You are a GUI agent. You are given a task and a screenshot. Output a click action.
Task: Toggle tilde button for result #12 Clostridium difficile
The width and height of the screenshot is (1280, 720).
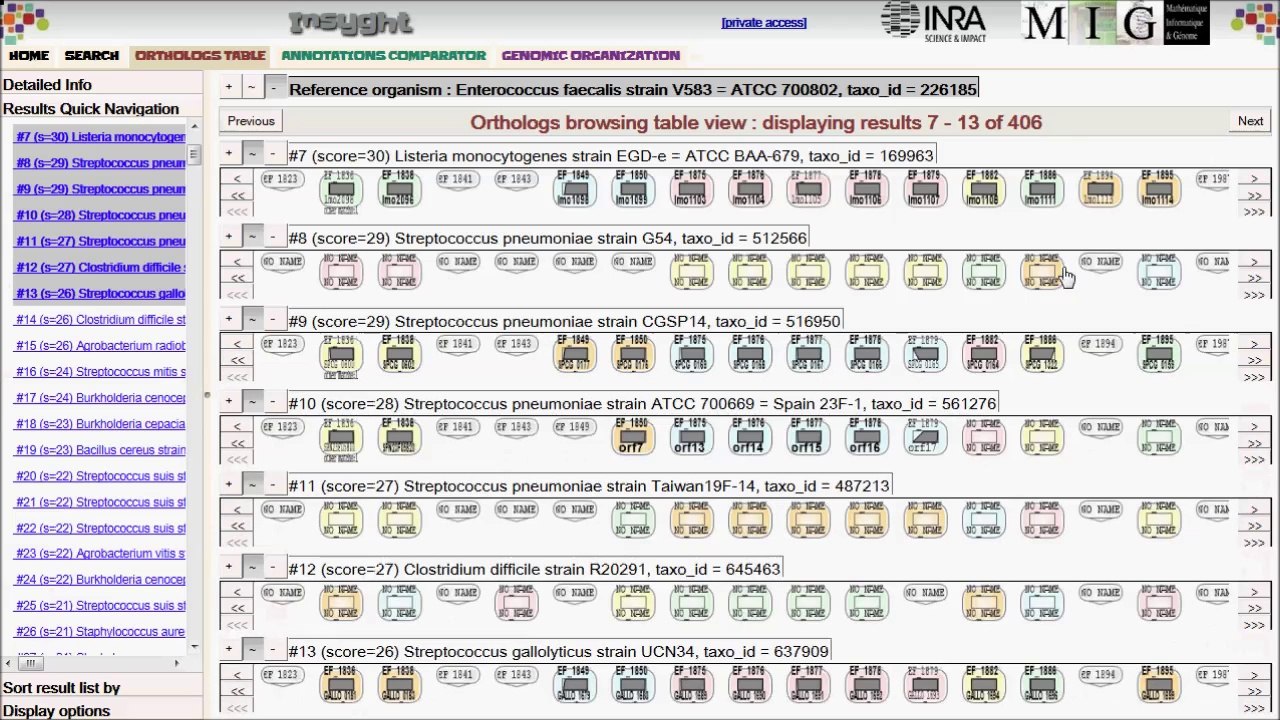(251, 567)
